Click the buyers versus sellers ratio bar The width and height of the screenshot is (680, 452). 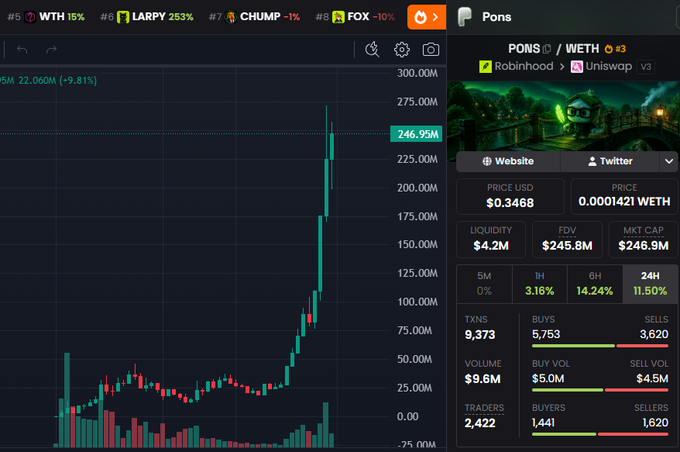click(600, 434)
